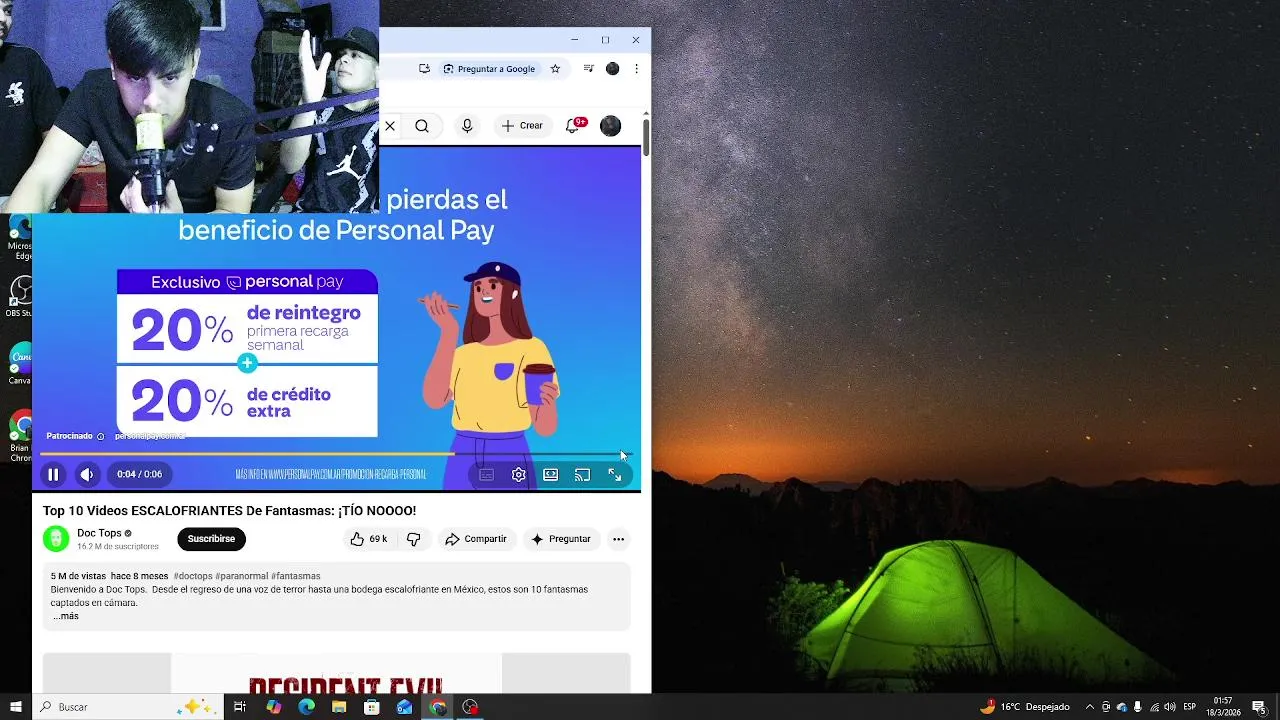
Task: Open Outlook mail from taskbar
Action: click(405, 707)
